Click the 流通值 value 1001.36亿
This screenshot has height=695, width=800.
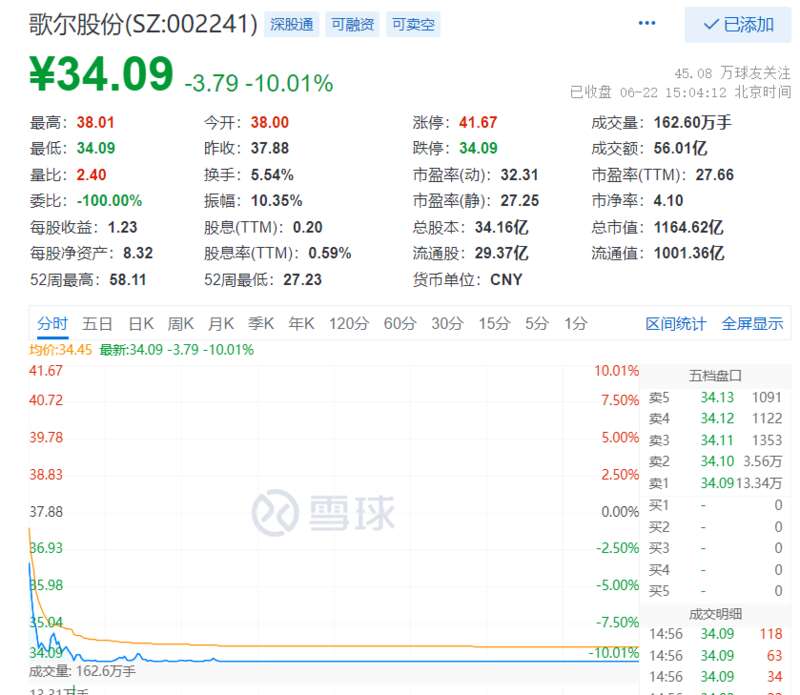point(689,253)
